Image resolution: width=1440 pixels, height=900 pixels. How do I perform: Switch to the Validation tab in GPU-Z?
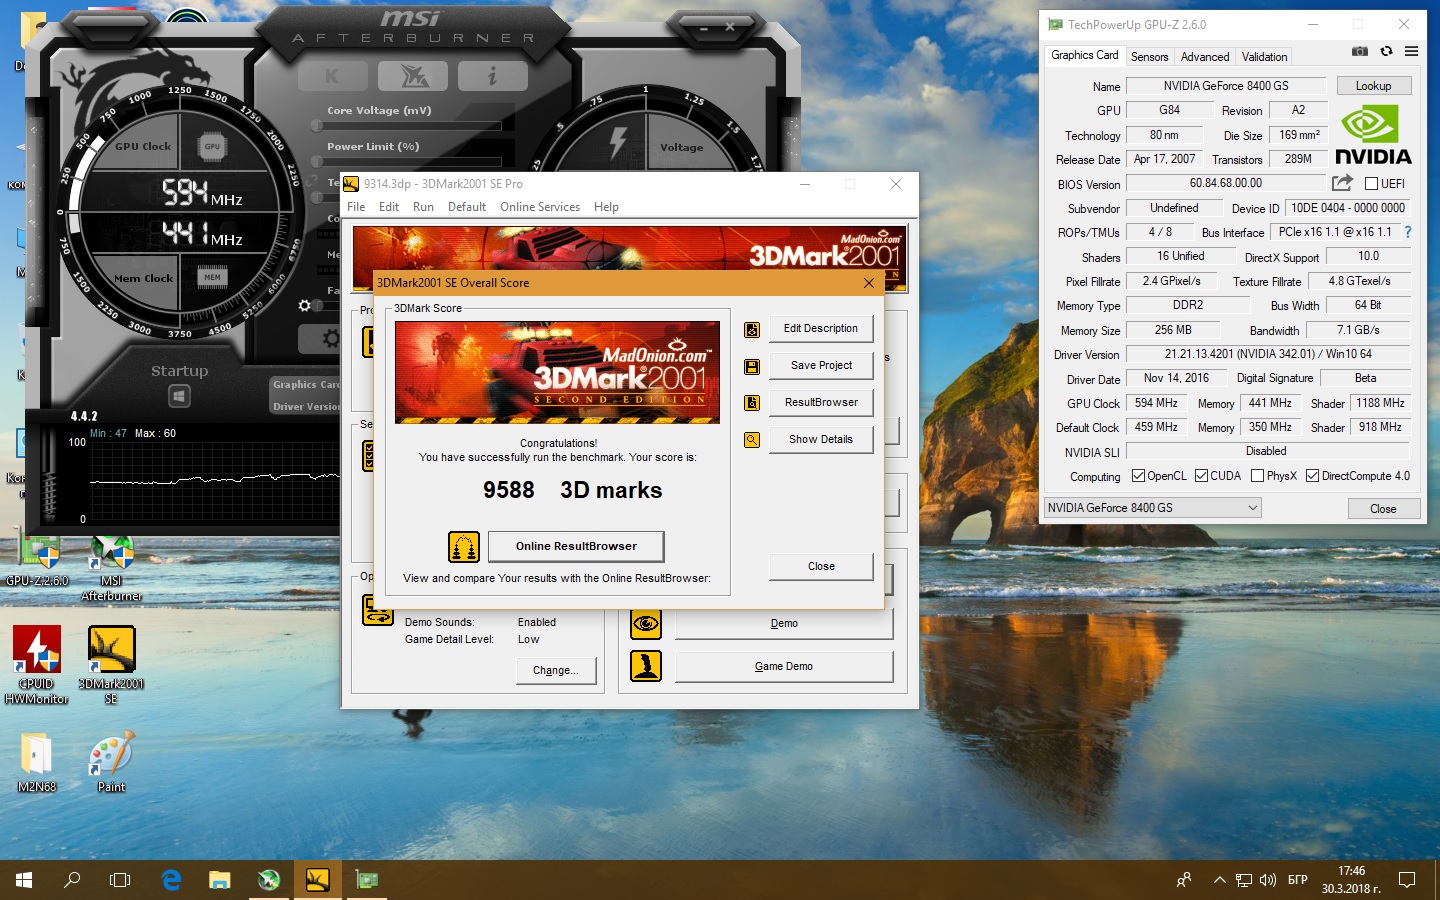[1264, 57]
